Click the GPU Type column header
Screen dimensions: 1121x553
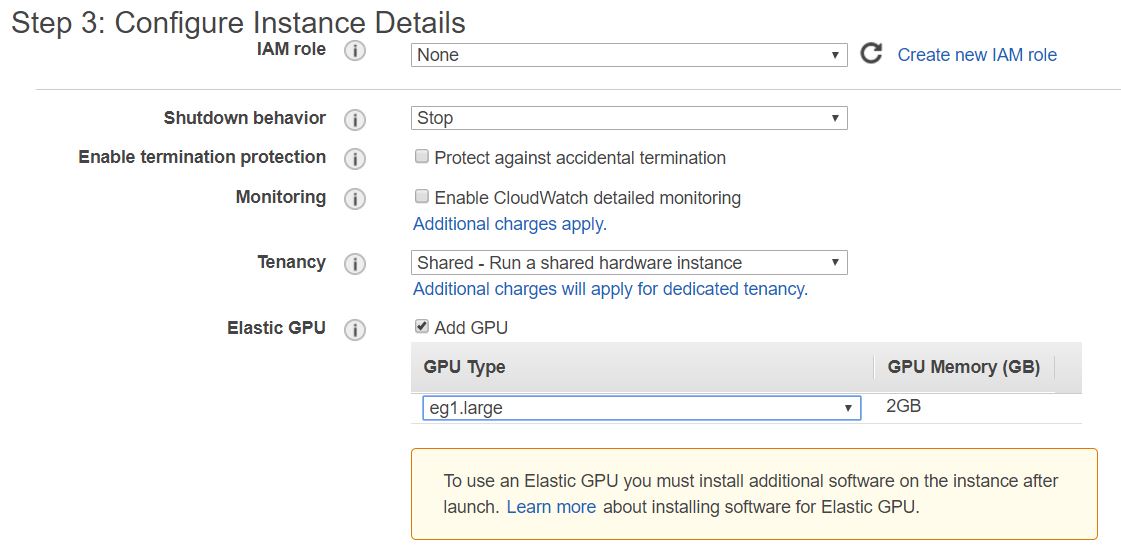point(465,367)
